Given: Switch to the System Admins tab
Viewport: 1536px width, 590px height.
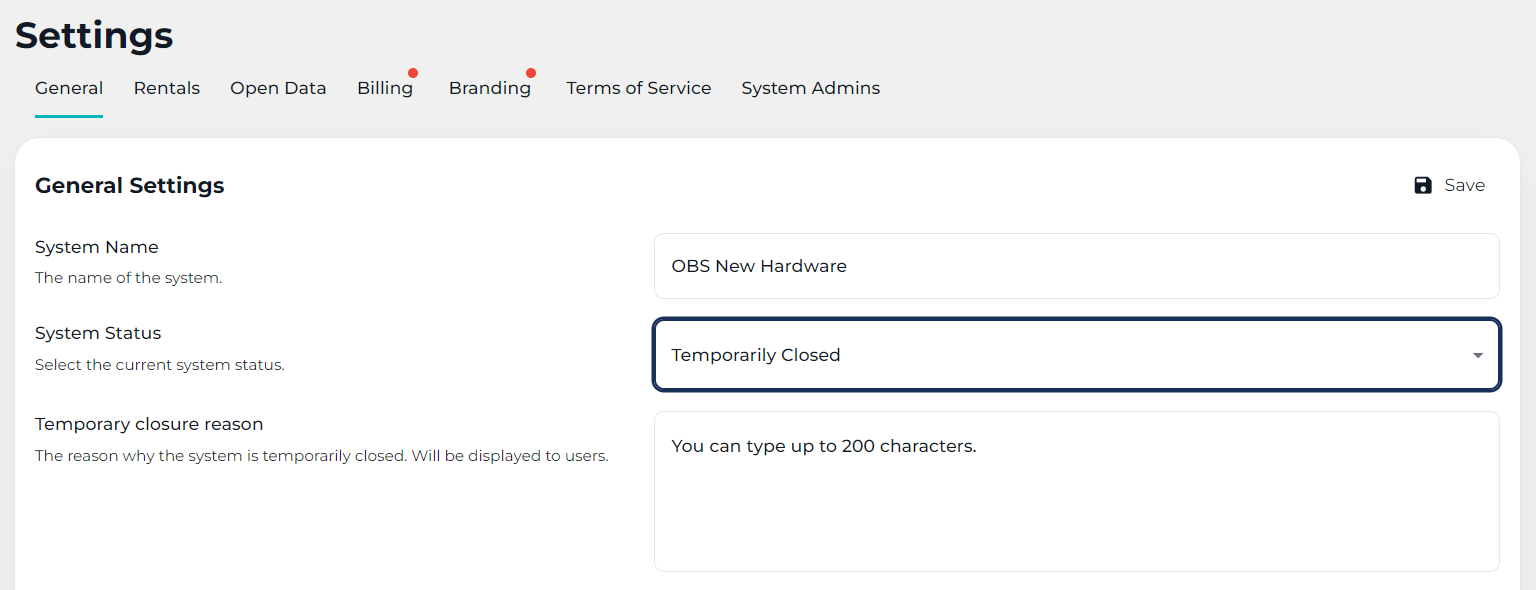Looking at the screenshot, I should click(810, 88).
